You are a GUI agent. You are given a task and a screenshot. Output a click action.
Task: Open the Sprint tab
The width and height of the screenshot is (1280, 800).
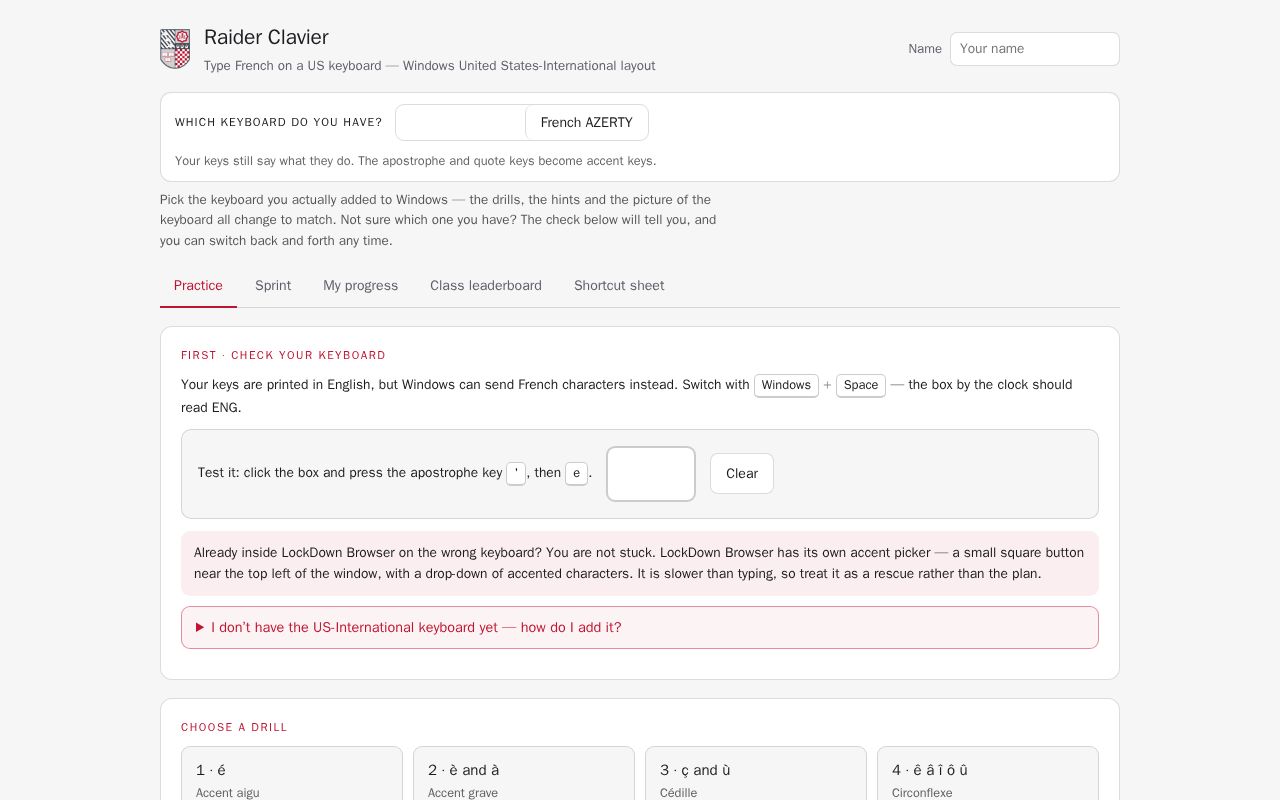coord(273,286)
